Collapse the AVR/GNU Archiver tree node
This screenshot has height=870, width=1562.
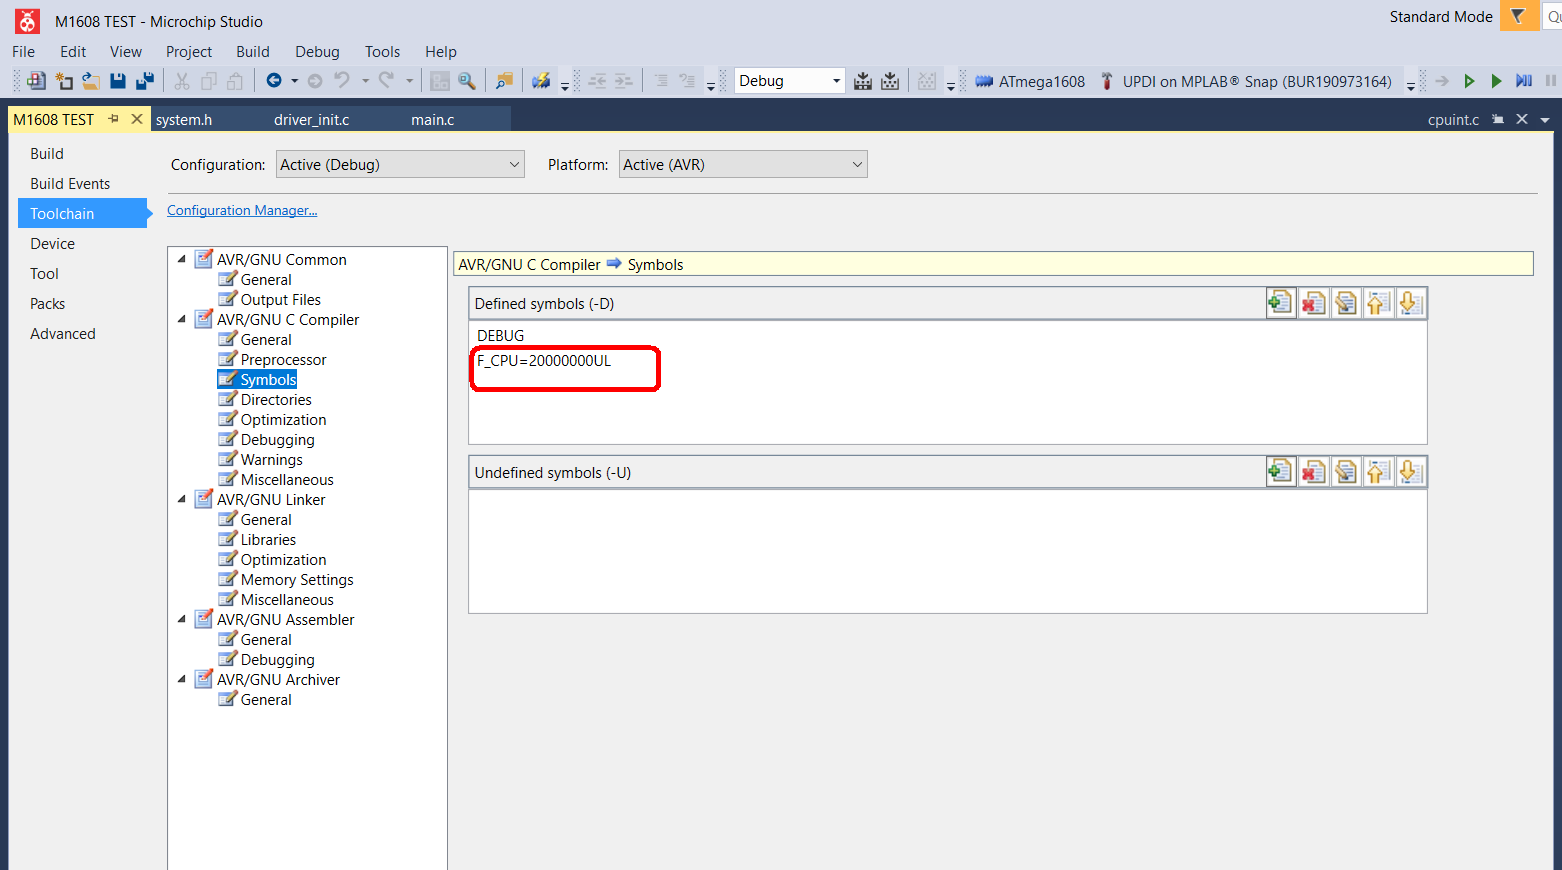(182, 679)
